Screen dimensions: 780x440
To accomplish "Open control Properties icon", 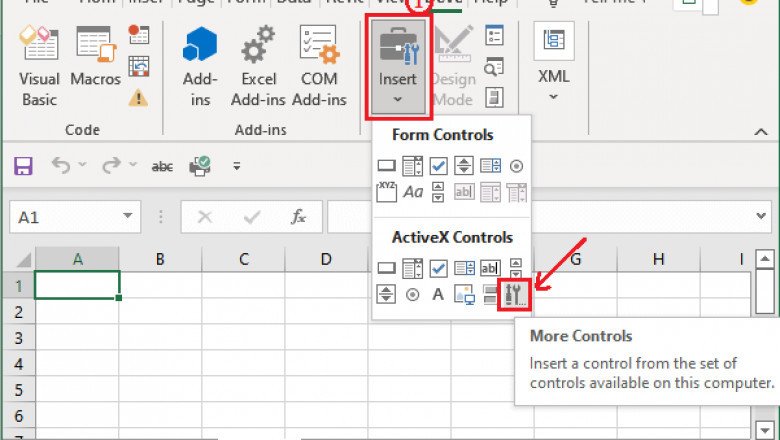I will [494, 35].
